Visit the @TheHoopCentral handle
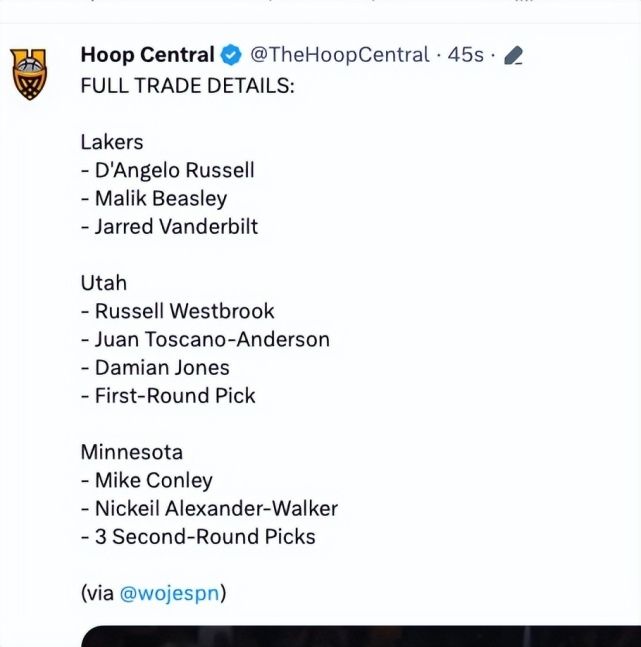This screenshot has width=641, height=647. 339,55
